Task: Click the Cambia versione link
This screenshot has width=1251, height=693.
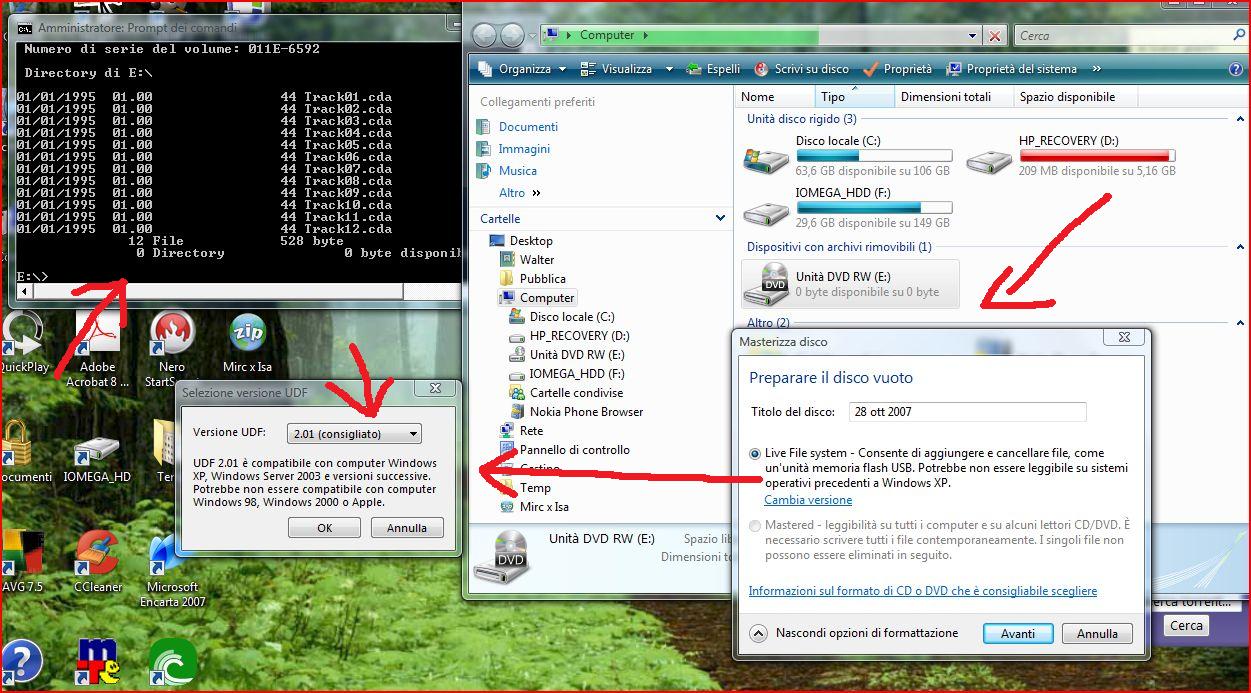Action: [x=808, y=500]
